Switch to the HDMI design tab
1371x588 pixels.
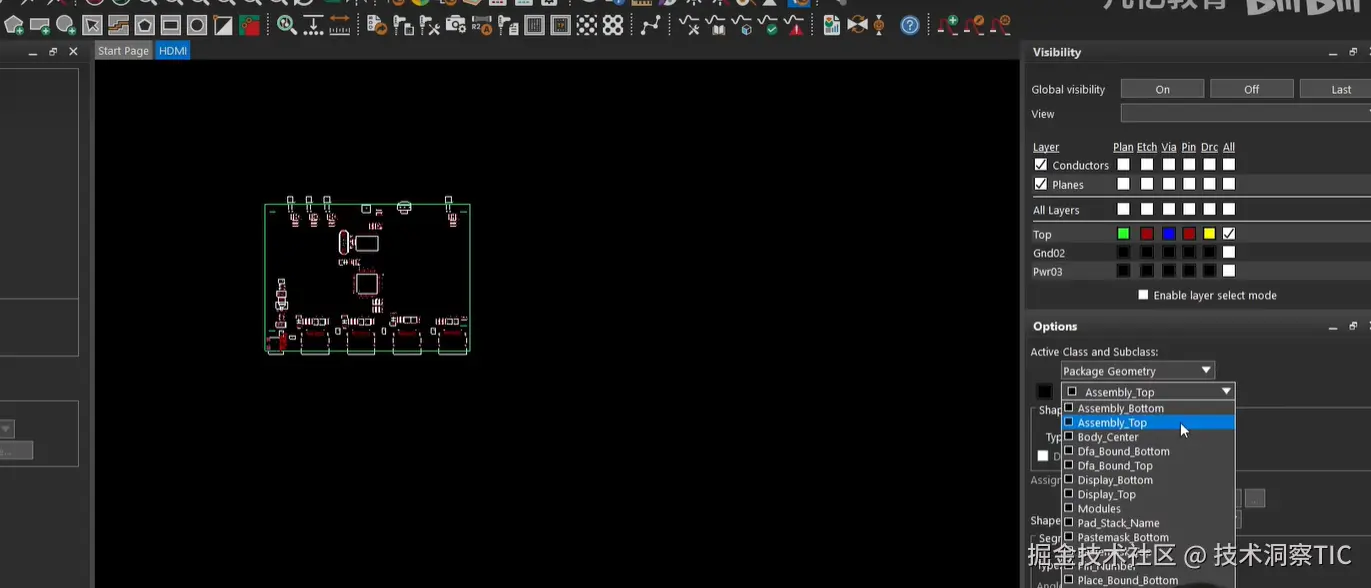(172, 51)
